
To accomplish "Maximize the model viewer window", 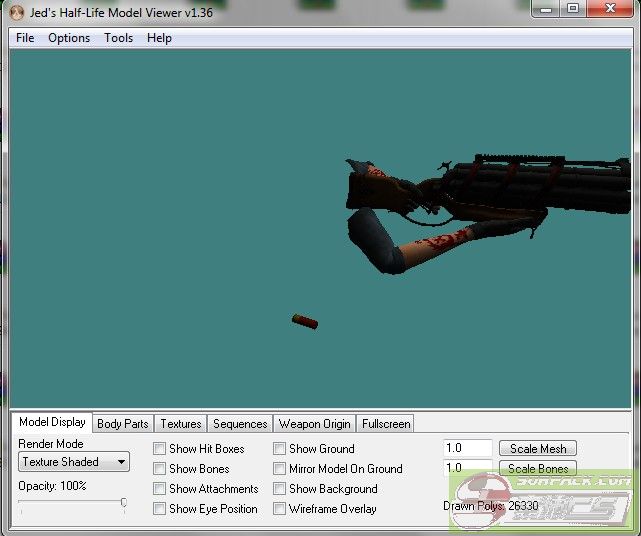I will click(x=573, y=9).
